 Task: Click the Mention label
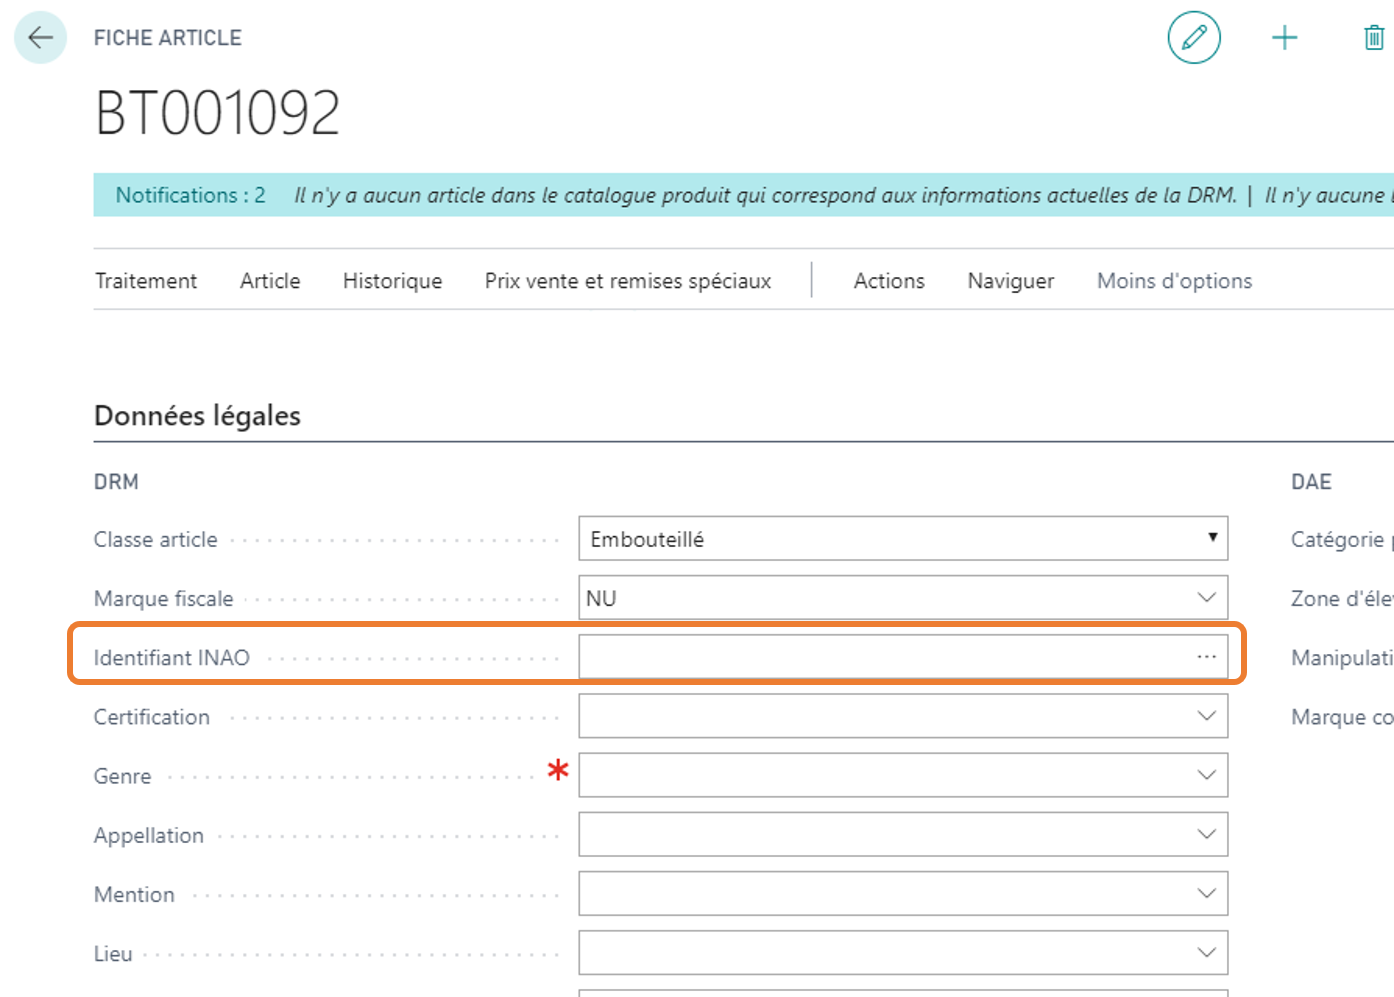pyautogui.click(x=134, y=894)
